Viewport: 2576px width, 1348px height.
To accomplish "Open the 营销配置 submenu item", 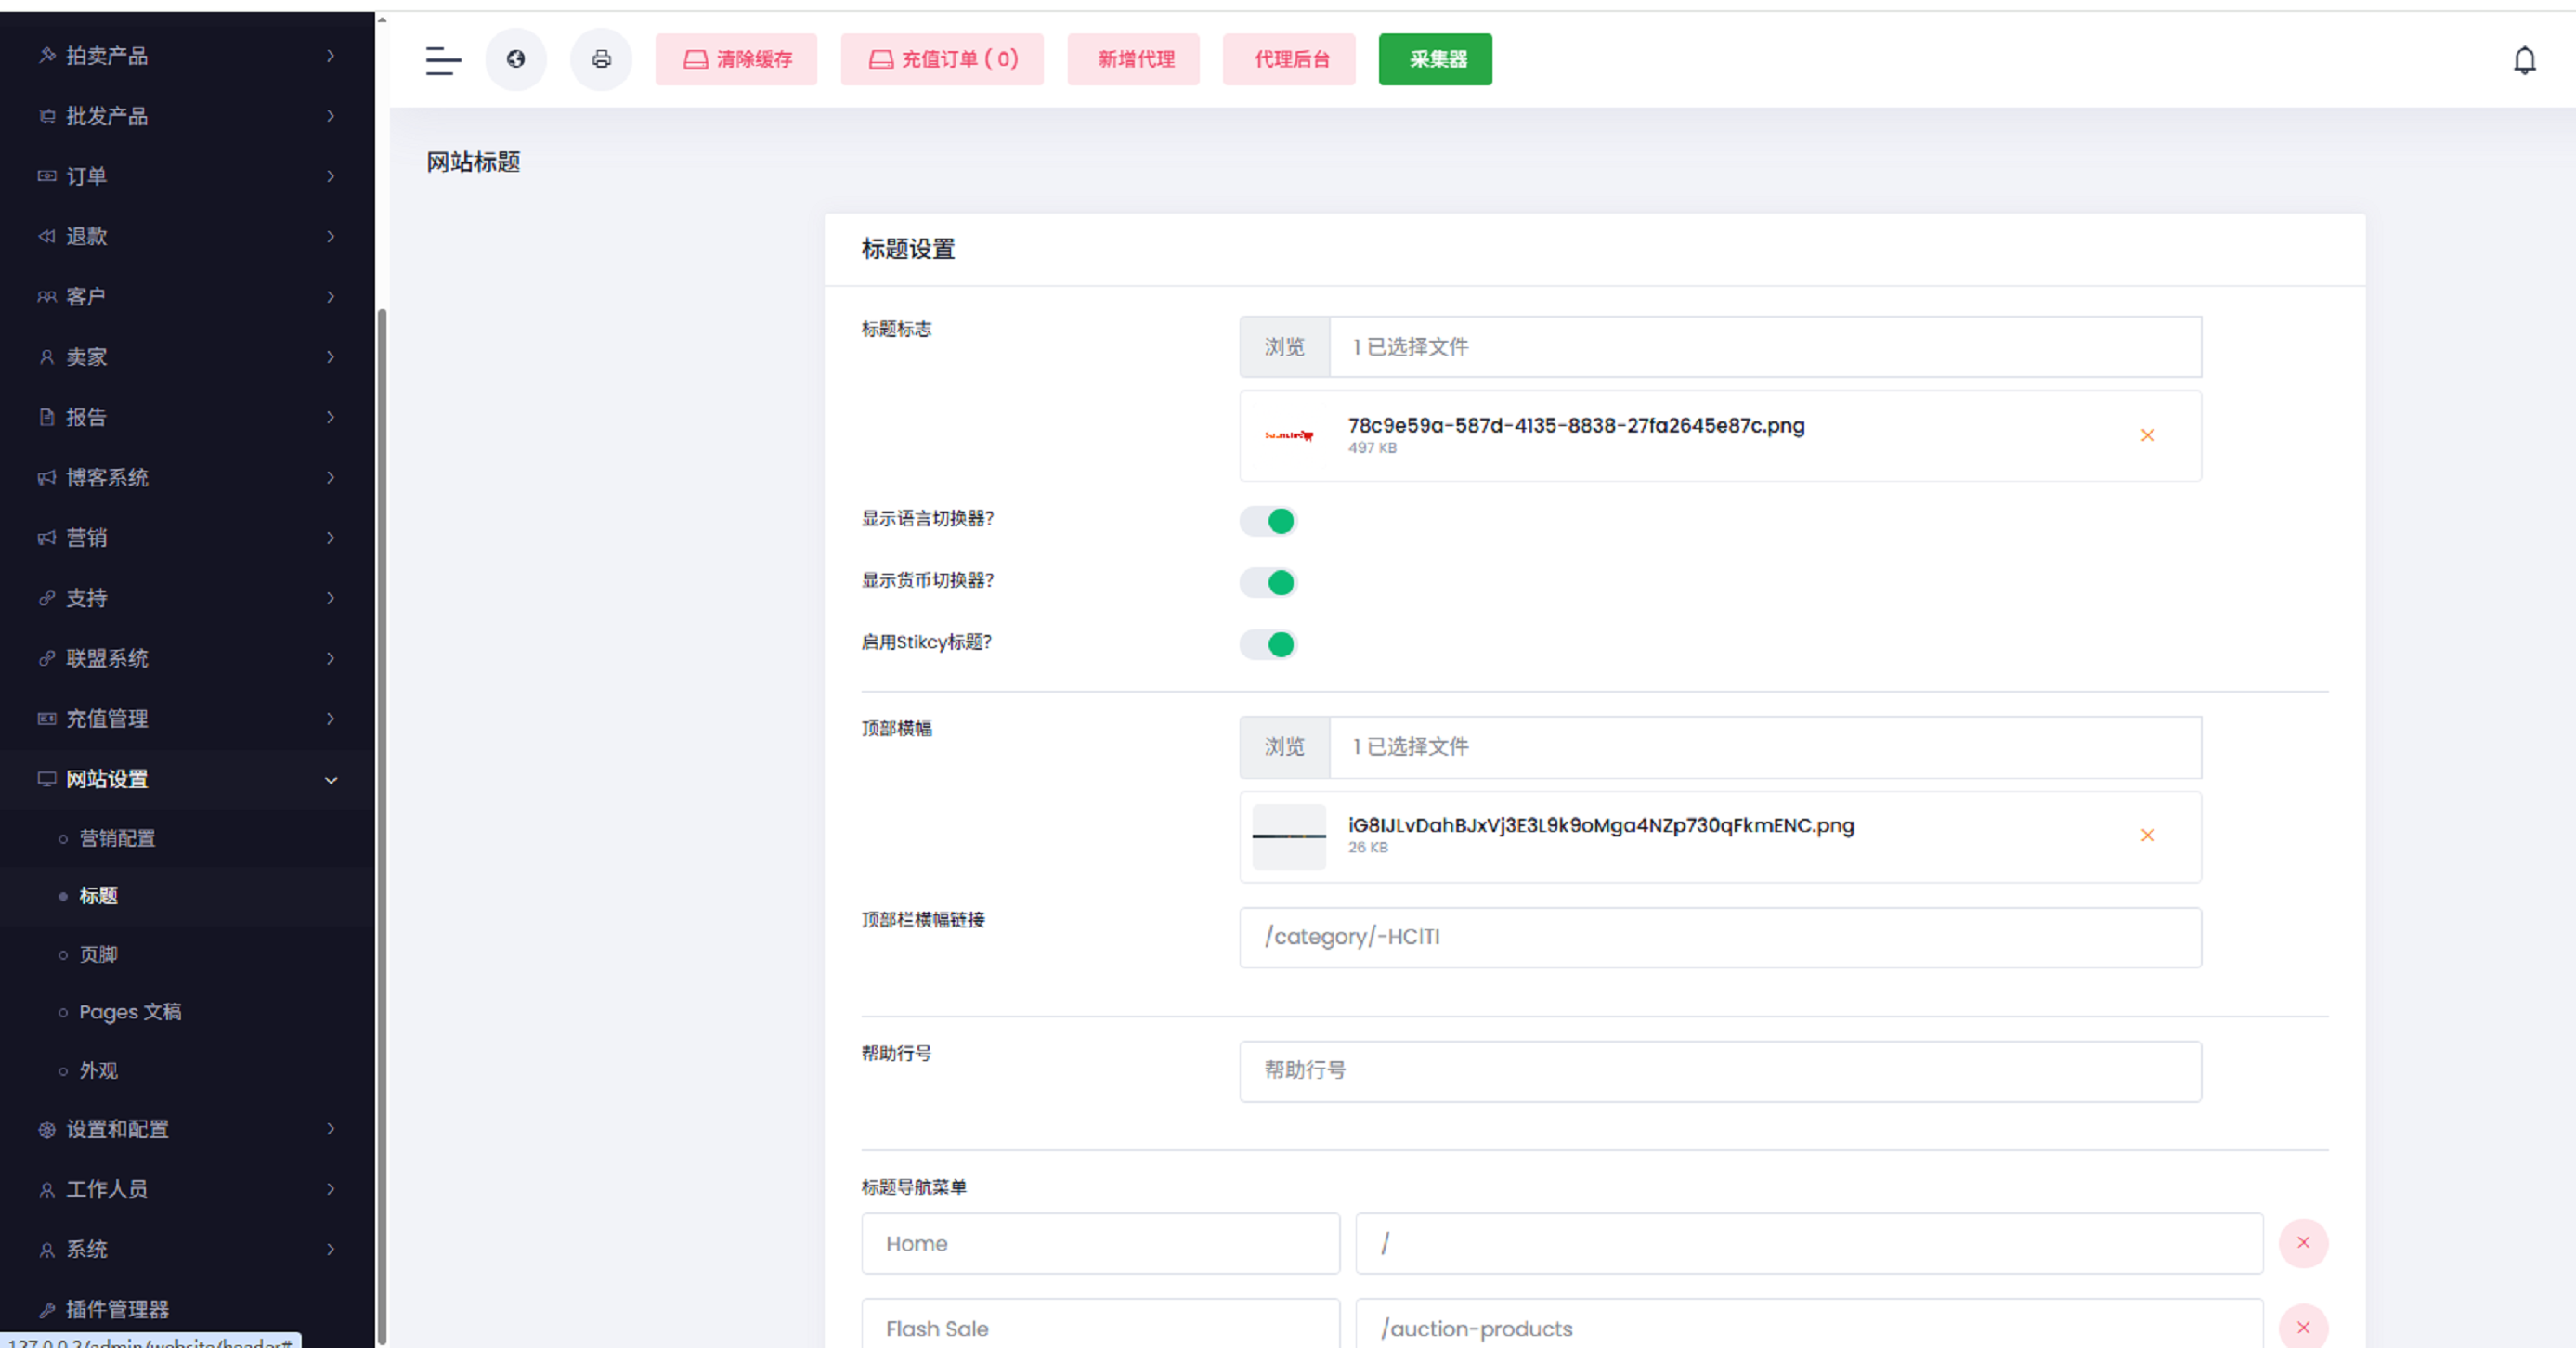I will point(117,838).
